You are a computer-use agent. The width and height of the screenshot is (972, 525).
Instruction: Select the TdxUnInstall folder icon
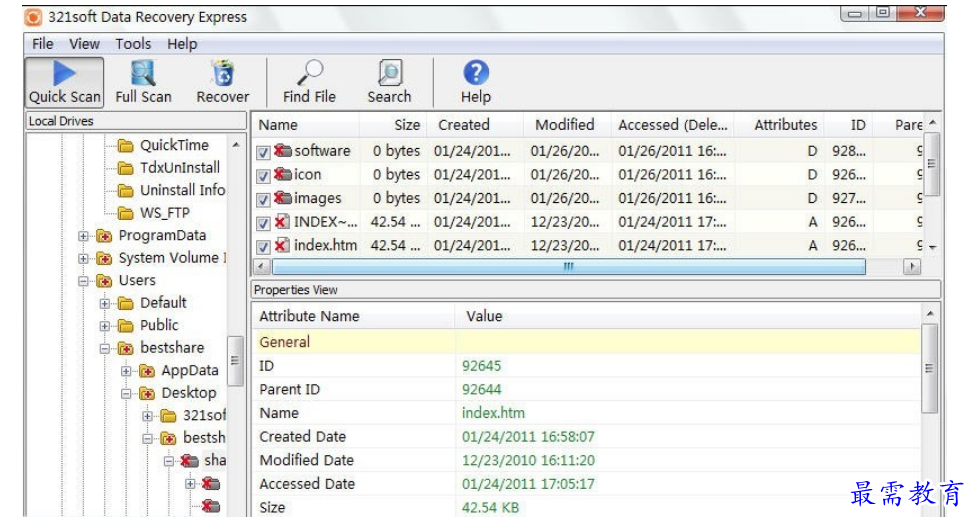[126, 168]
